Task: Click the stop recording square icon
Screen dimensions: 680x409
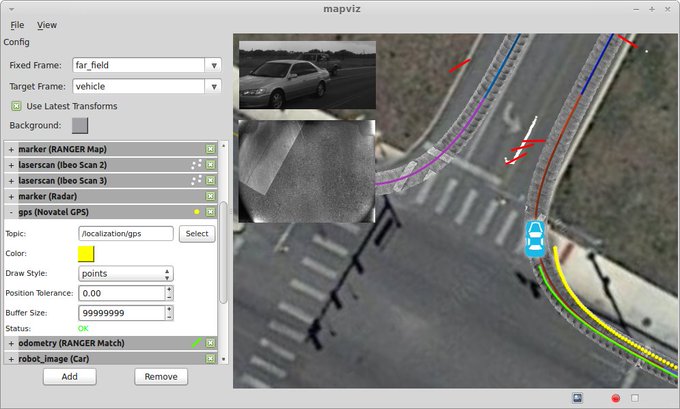Action: [634, 398]
